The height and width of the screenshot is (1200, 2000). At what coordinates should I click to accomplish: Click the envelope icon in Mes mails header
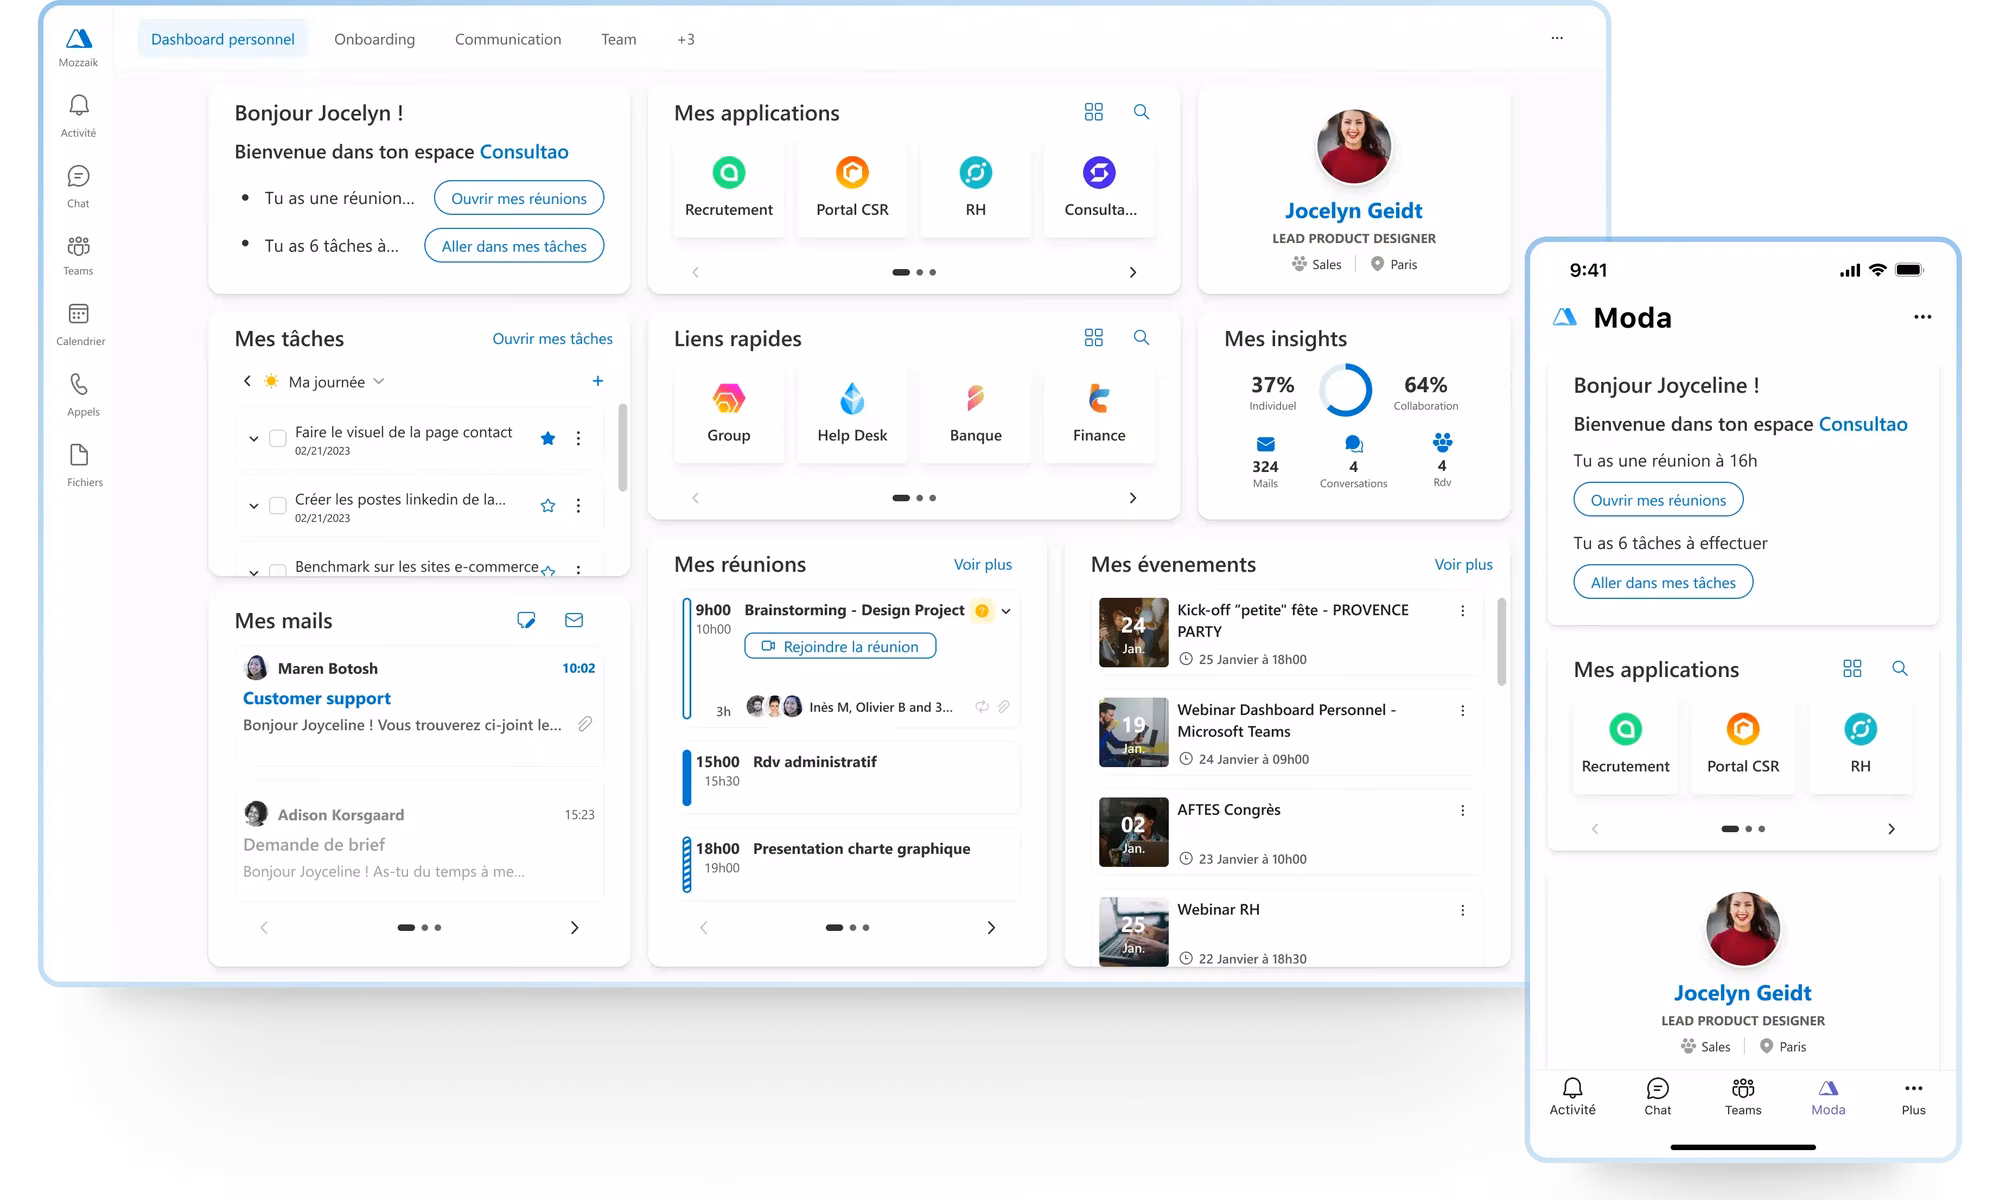pyautogui.click(x=574, y=620)
